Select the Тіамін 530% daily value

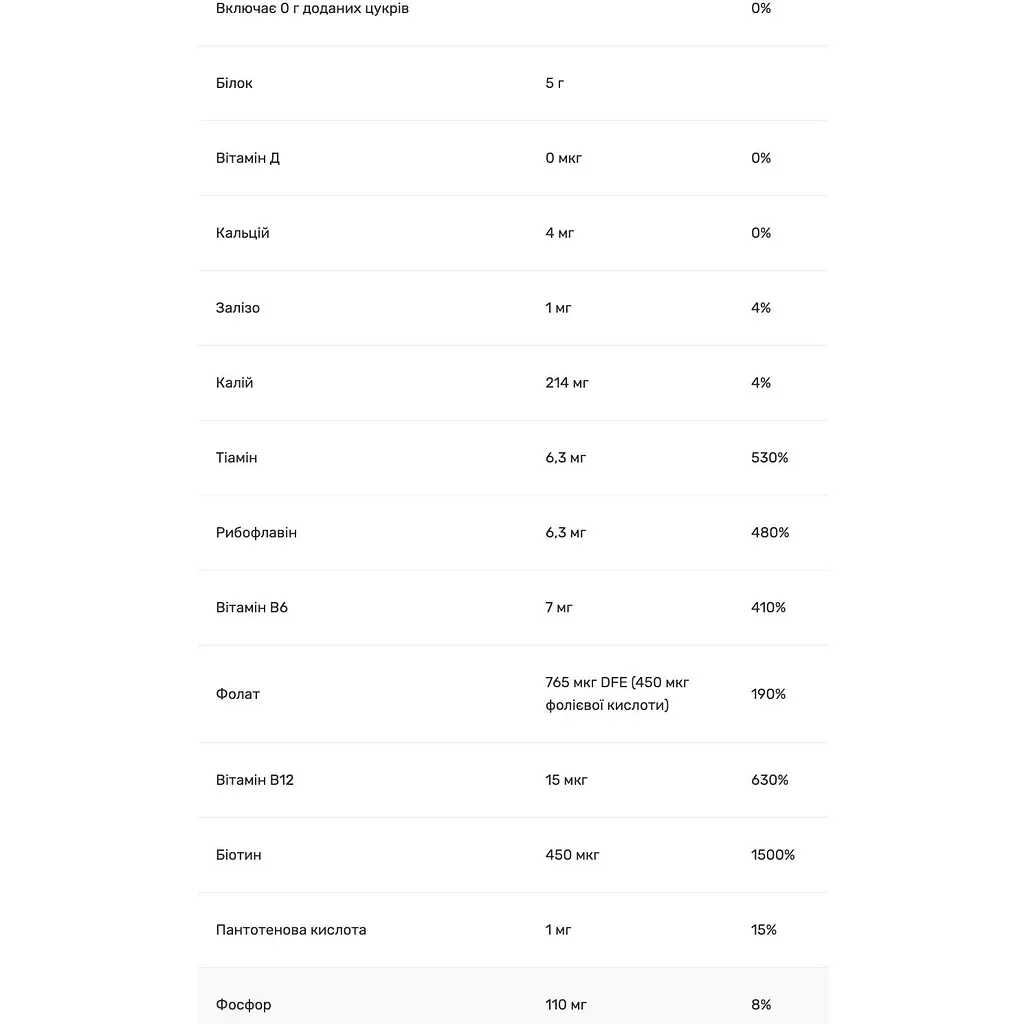click(769, 458)
